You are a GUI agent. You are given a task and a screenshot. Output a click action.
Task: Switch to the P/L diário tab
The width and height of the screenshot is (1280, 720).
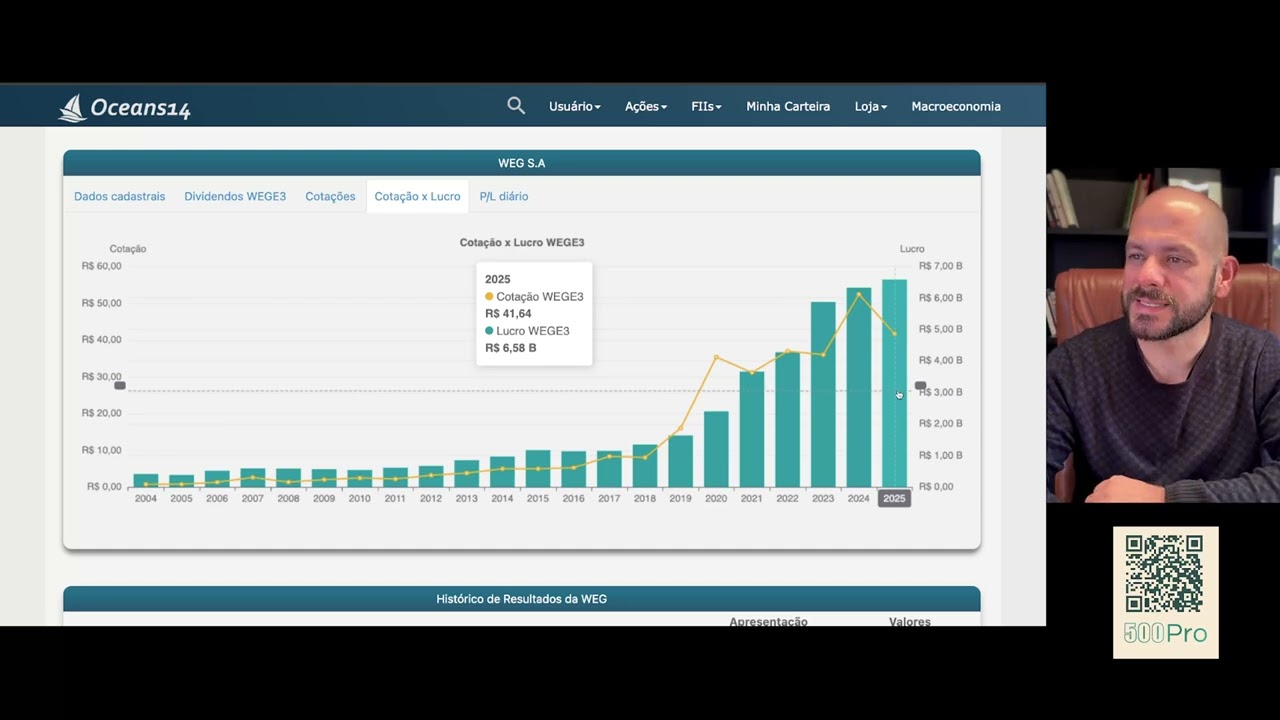504,196
